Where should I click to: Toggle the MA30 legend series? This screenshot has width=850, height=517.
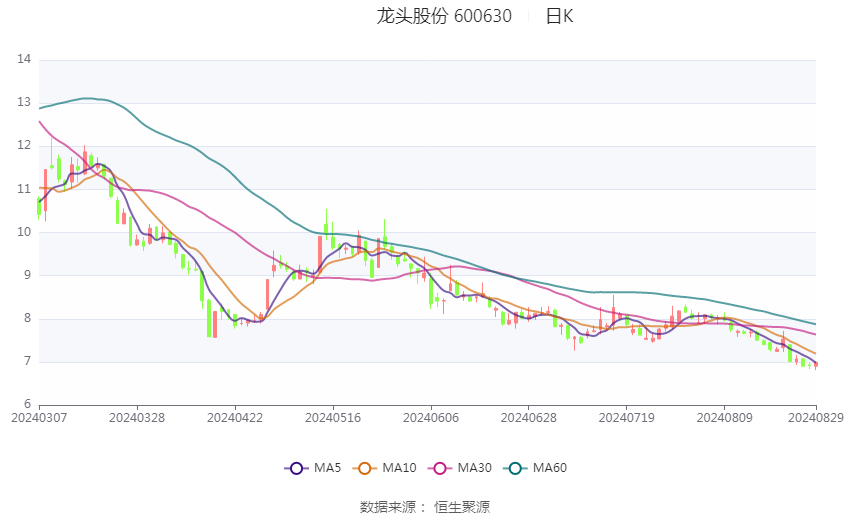460,468
